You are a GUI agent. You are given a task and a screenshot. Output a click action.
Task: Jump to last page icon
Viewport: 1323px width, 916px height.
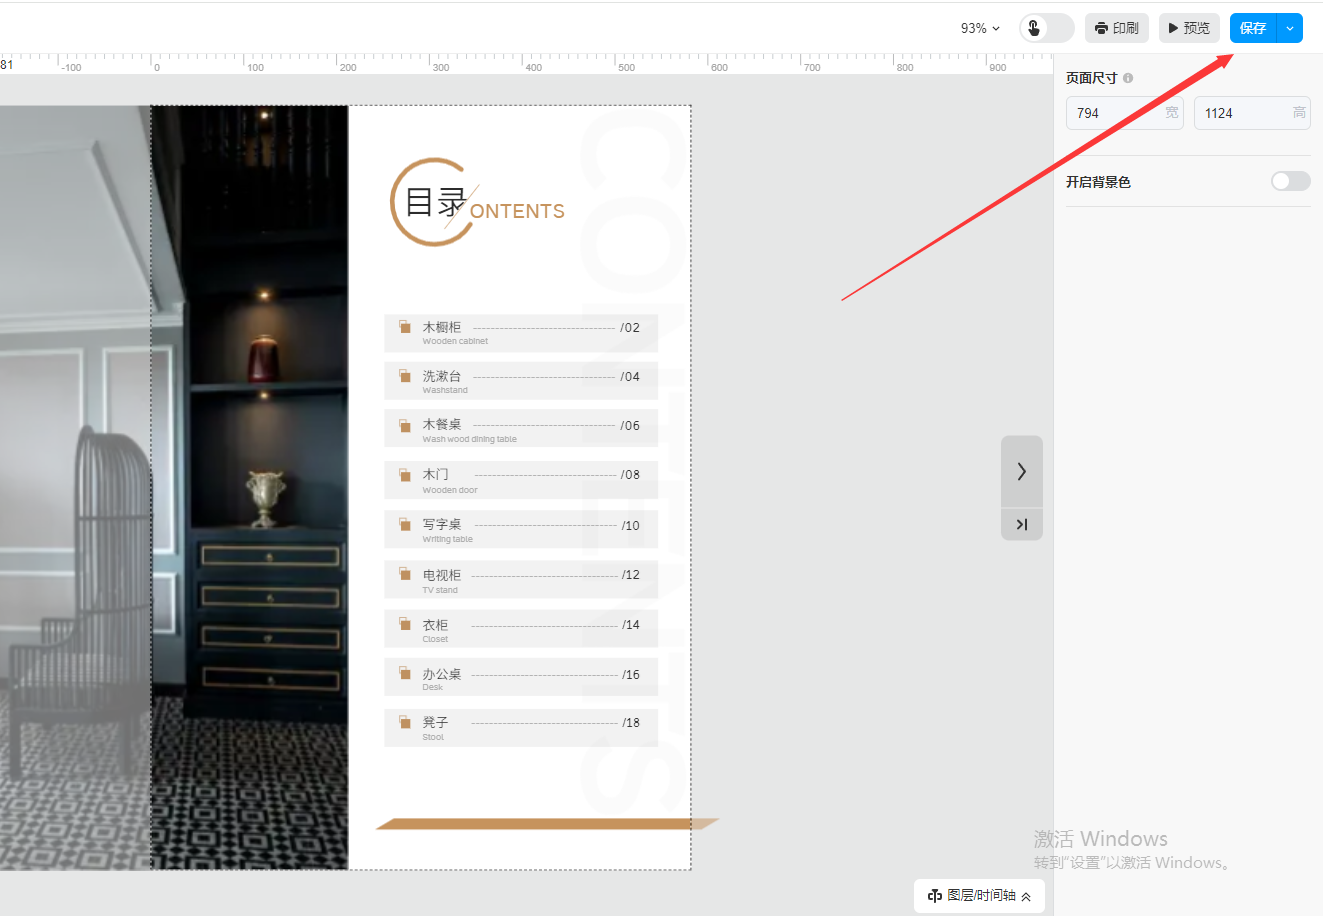pyautogui.click(x=1021, y=524)
